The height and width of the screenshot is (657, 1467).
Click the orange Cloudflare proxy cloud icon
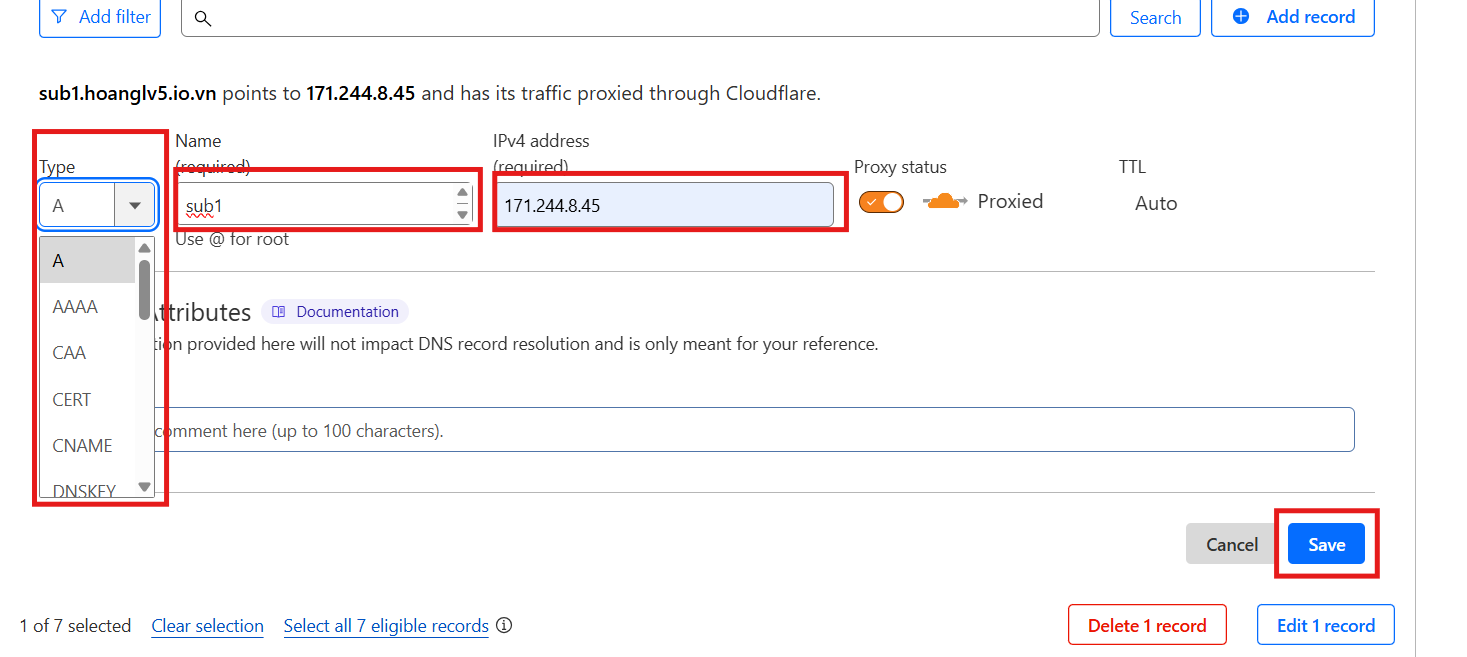coord(944,202)
